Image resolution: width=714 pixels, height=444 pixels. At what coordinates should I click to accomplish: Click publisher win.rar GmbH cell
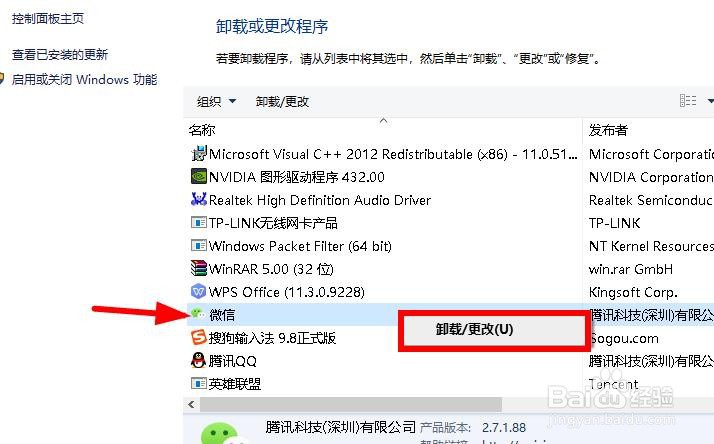click(x=631, y=269)
